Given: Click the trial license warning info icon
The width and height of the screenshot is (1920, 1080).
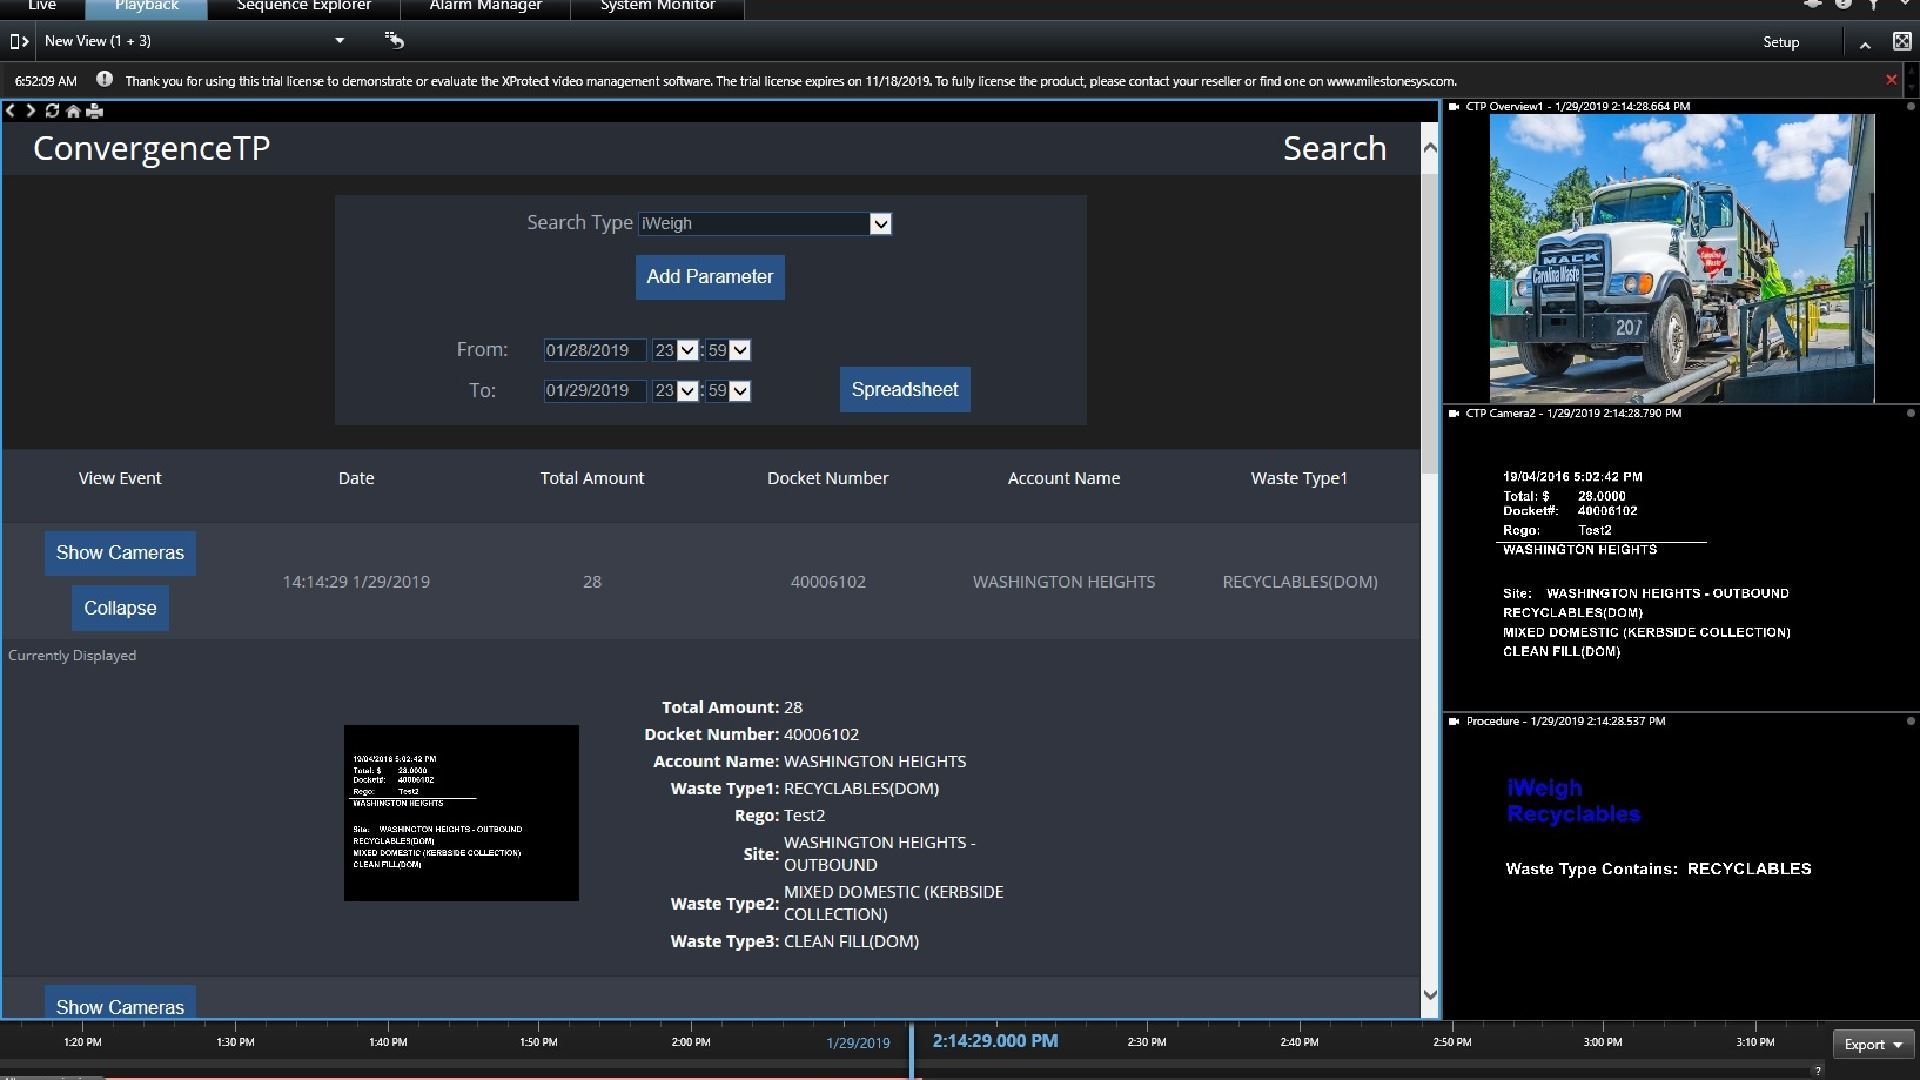Looking at the screenshot, I should (x=104, y=80).
